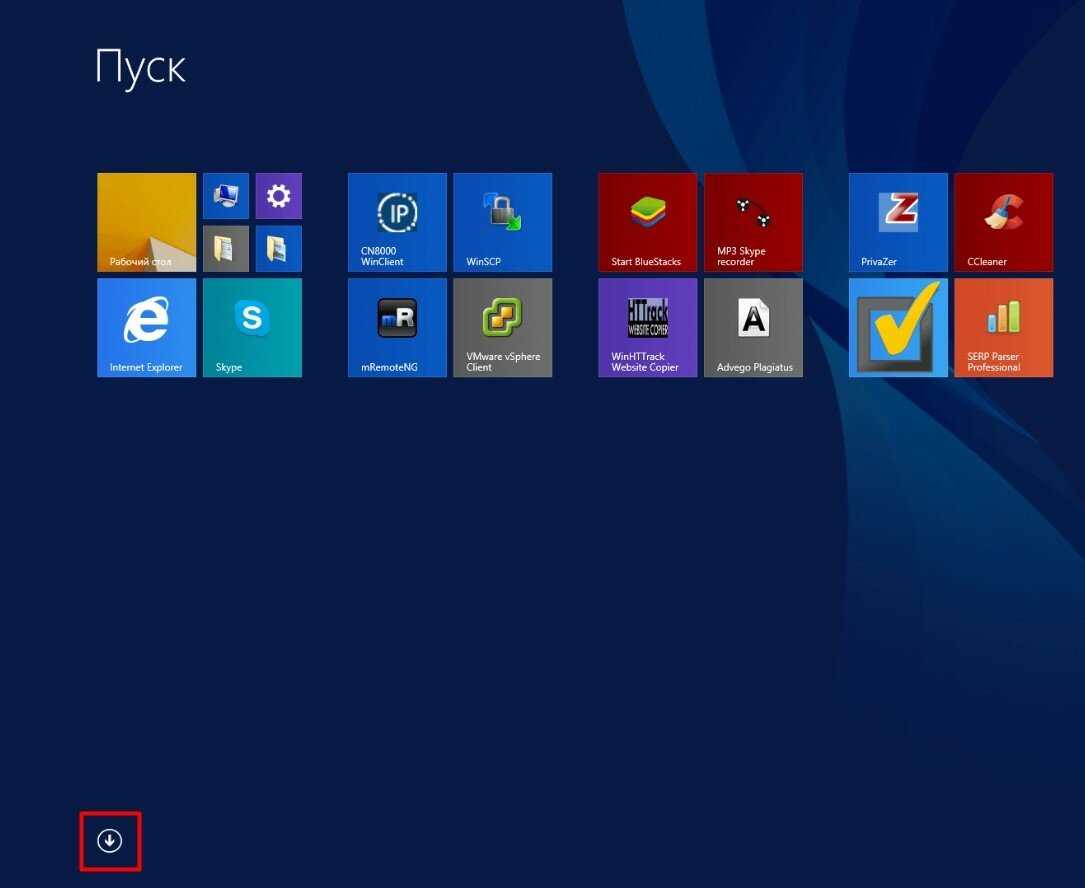Launch the Skype tile
This screenshot has height=888, width=1085.
pos(253,327)
